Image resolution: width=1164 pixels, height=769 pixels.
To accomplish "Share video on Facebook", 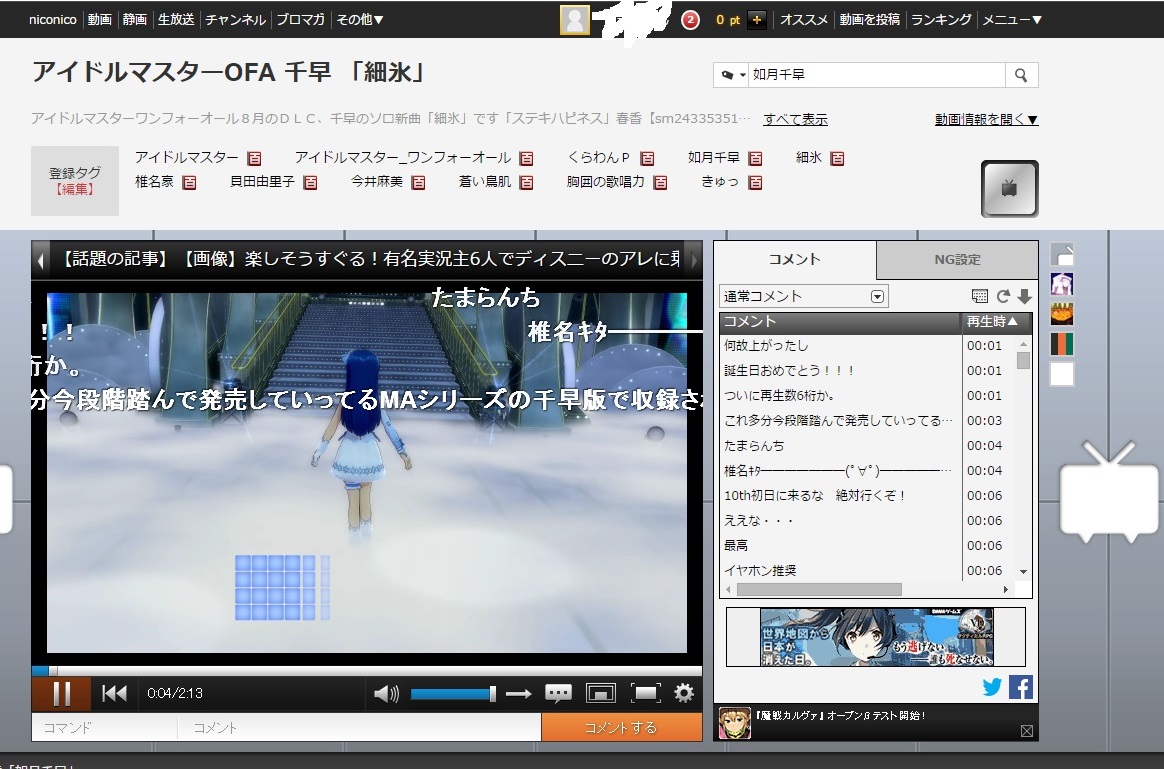I will click(1021, 687).
